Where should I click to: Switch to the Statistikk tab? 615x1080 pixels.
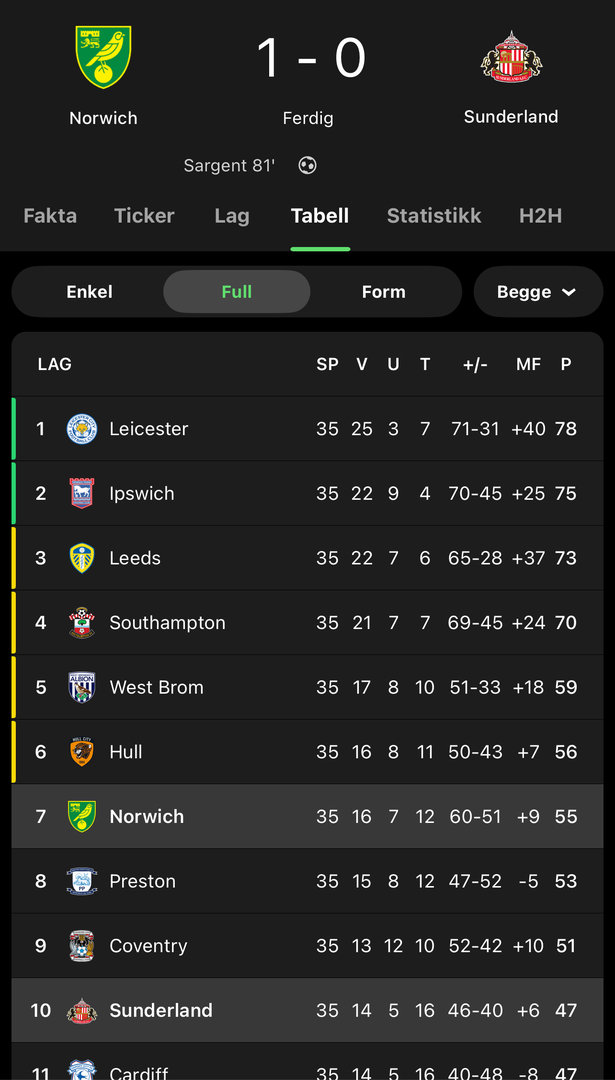coord(434,216)
